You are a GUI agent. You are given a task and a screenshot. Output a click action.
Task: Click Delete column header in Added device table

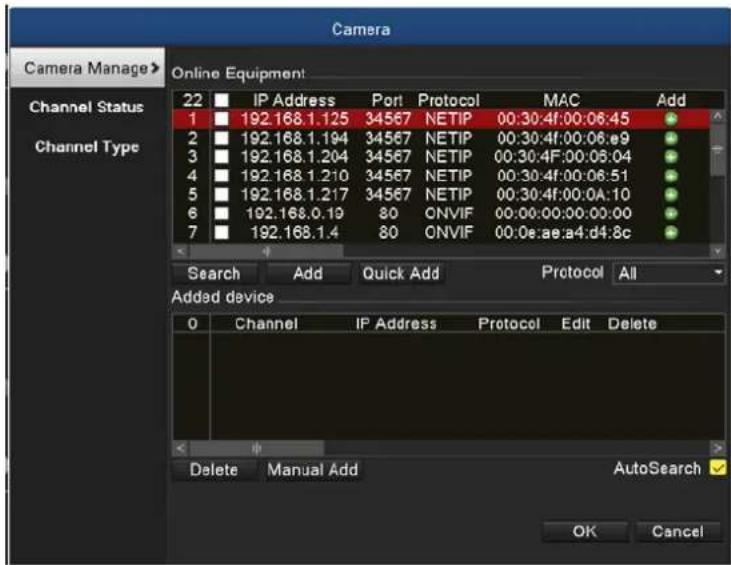(x=632, y=324)
